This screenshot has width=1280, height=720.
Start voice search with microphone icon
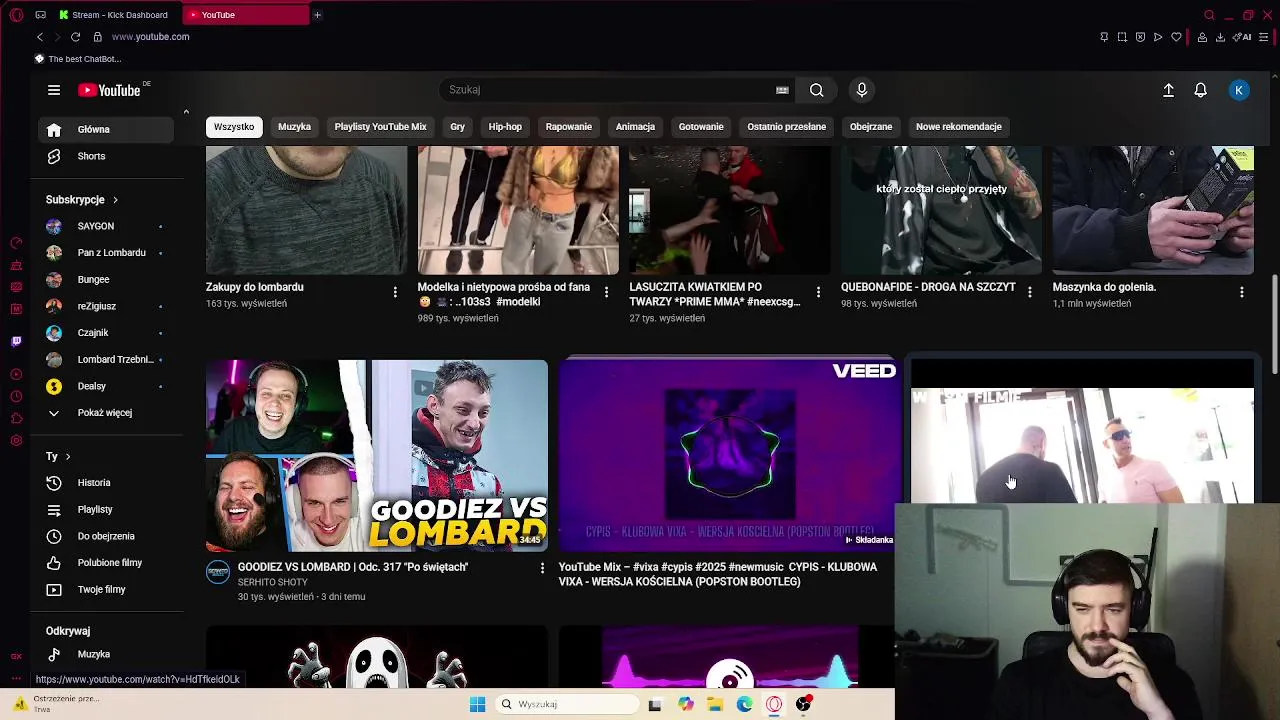coord(862,90)
